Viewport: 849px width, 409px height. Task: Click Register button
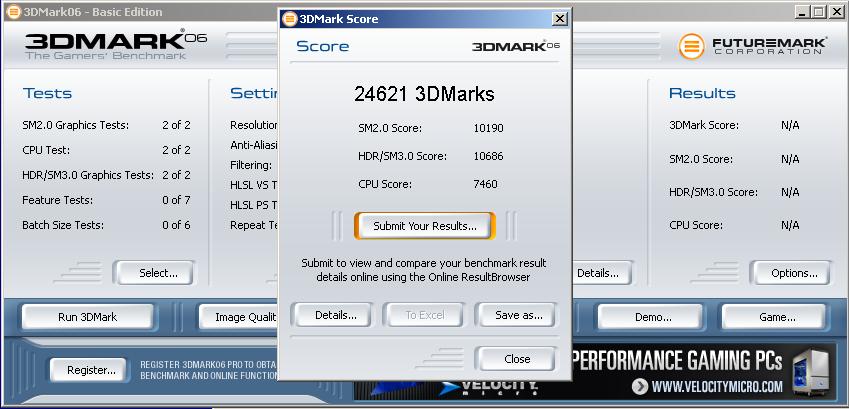click(88, 370)
